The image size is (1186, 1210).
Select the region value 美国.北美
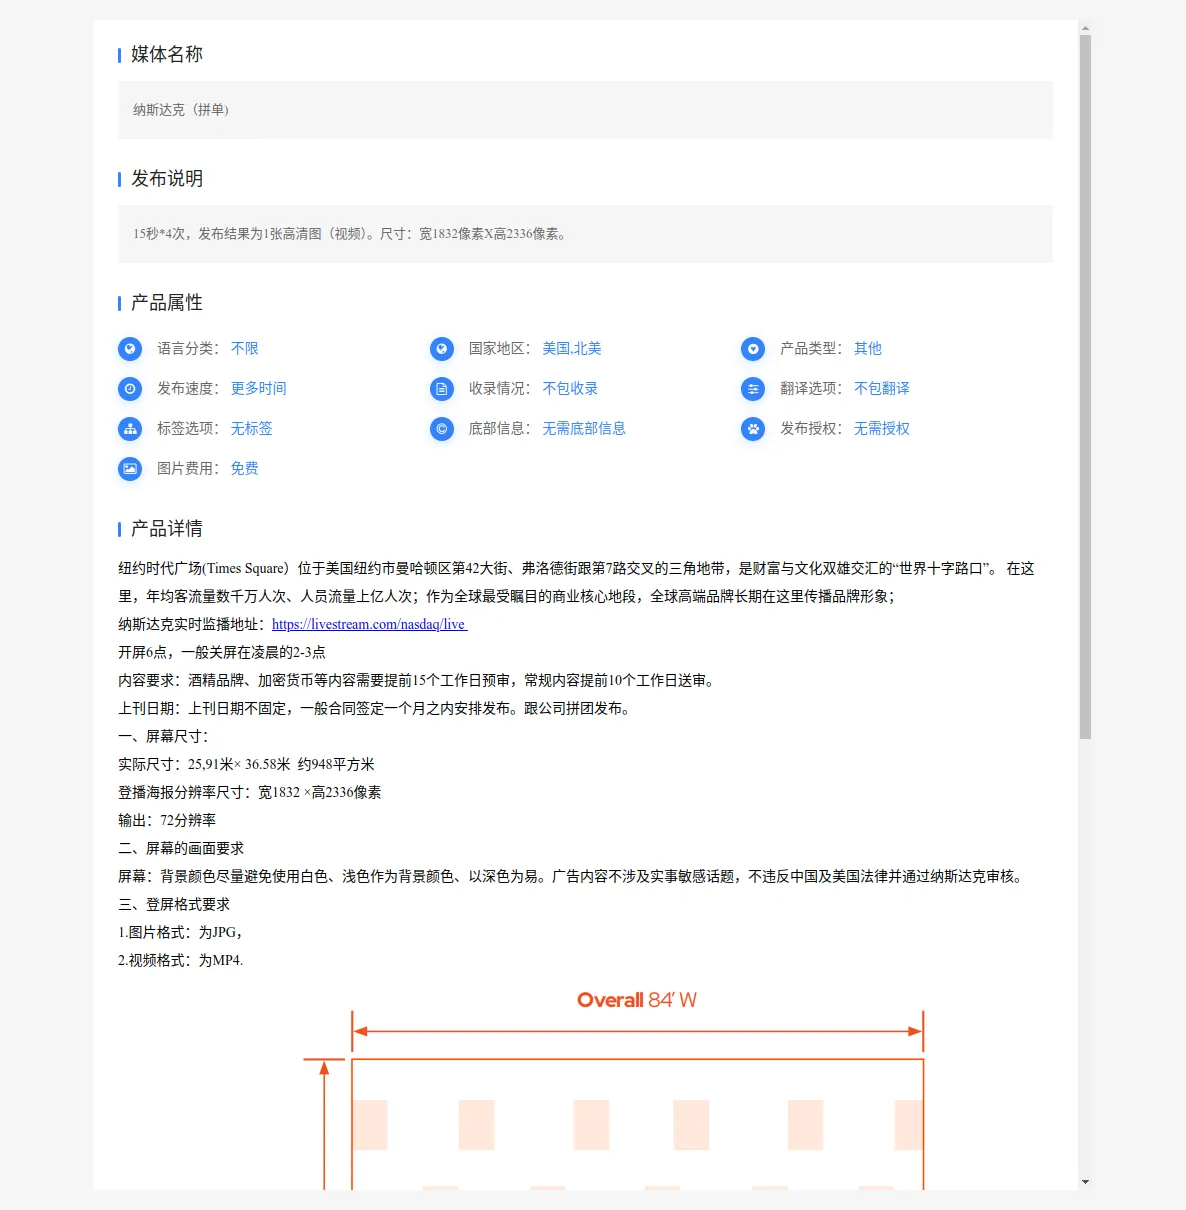point(572,348)
